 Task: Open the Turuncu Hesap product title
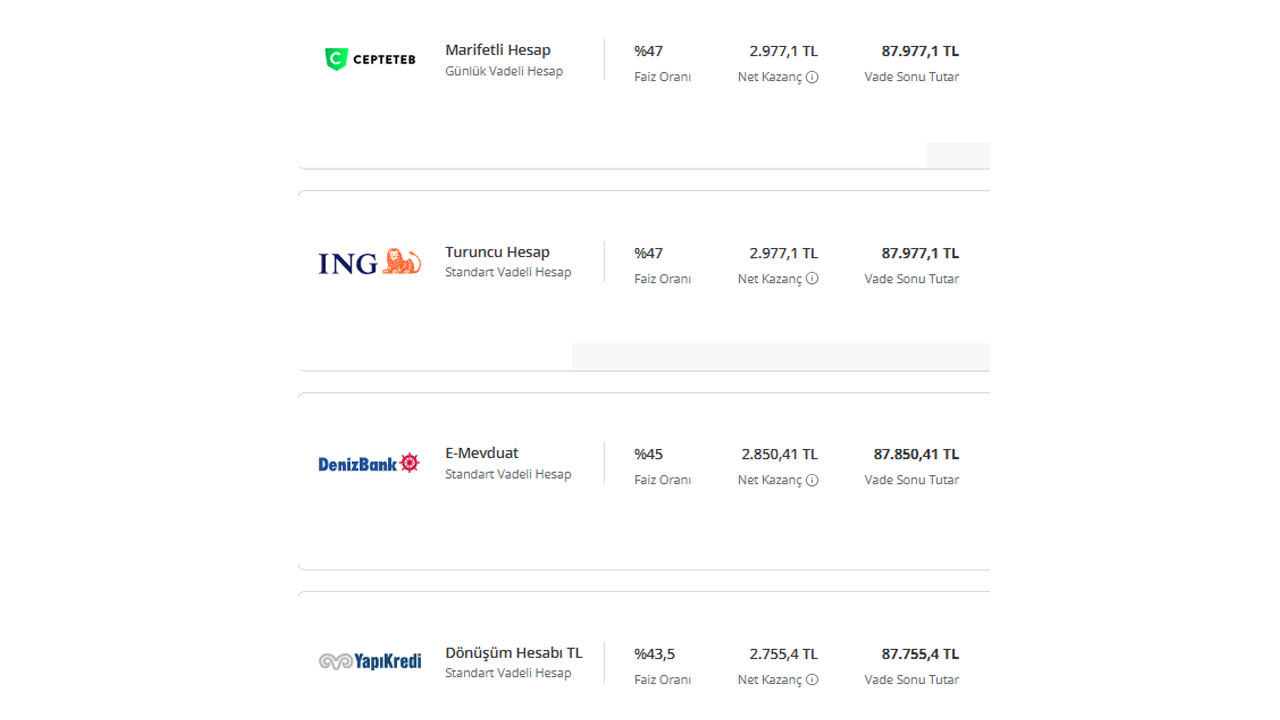(x=497, y=252)
